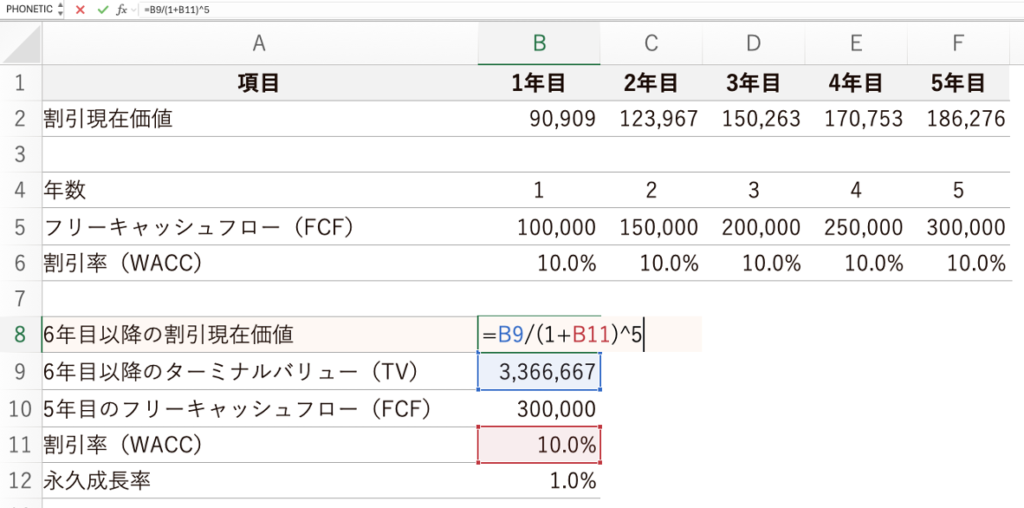Select the 186,276 discounted value cell
This screenshot has width=1024, height=508.
(960, 119)
